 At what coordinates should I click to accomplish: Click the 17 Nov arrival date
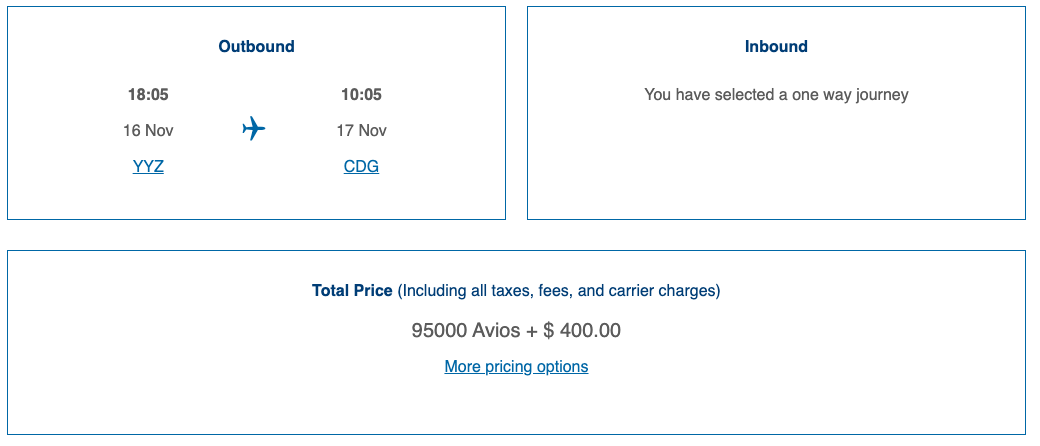click(361, 131)
